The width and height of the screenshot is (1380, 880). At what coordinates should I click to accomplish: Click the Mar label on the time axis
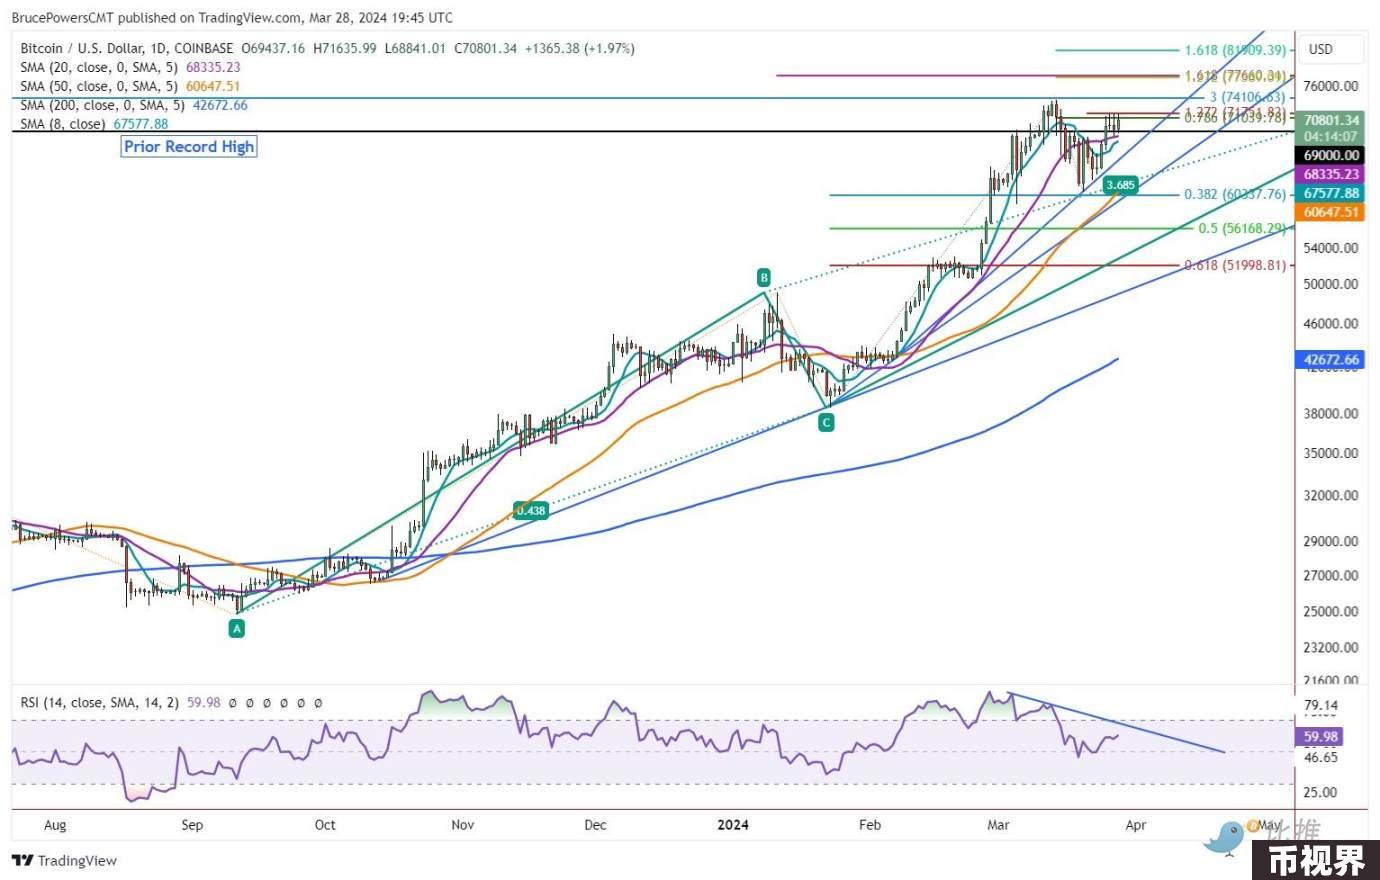click(998, 825)
